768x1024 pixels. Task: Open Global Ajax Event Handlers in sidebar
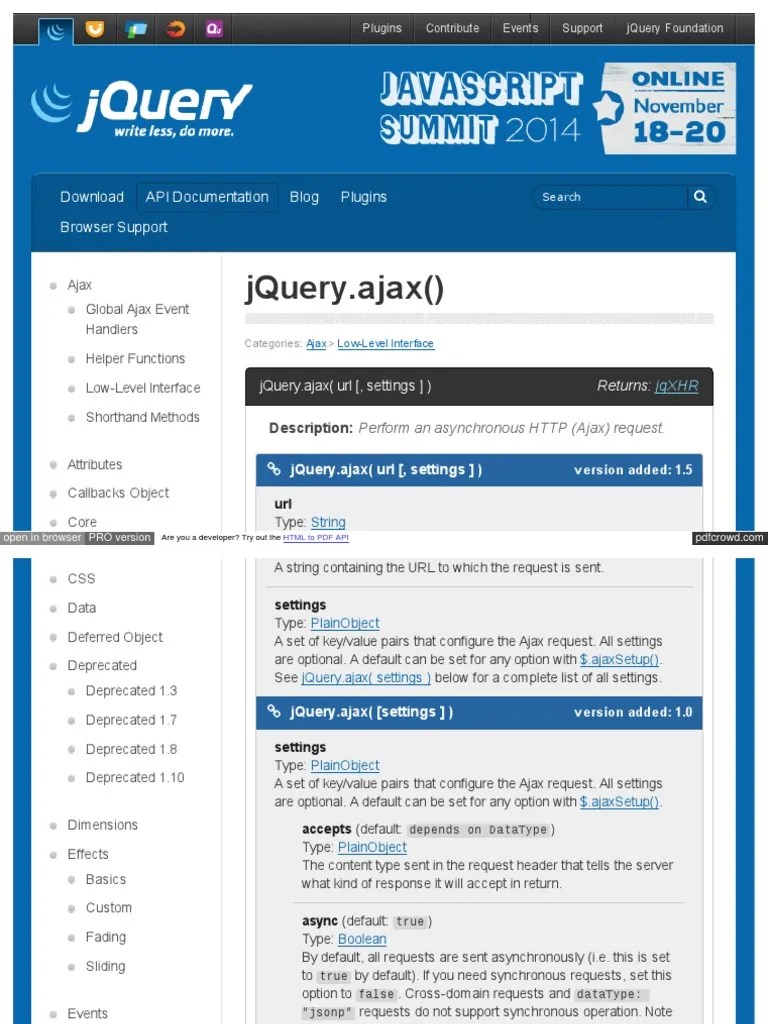[137, 319]
